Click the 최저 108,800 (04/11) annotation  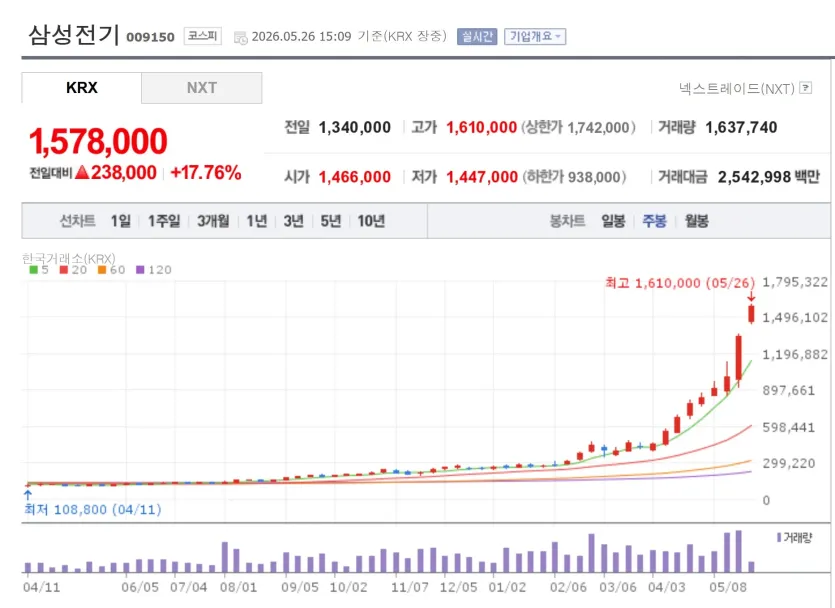coord(93,510)
